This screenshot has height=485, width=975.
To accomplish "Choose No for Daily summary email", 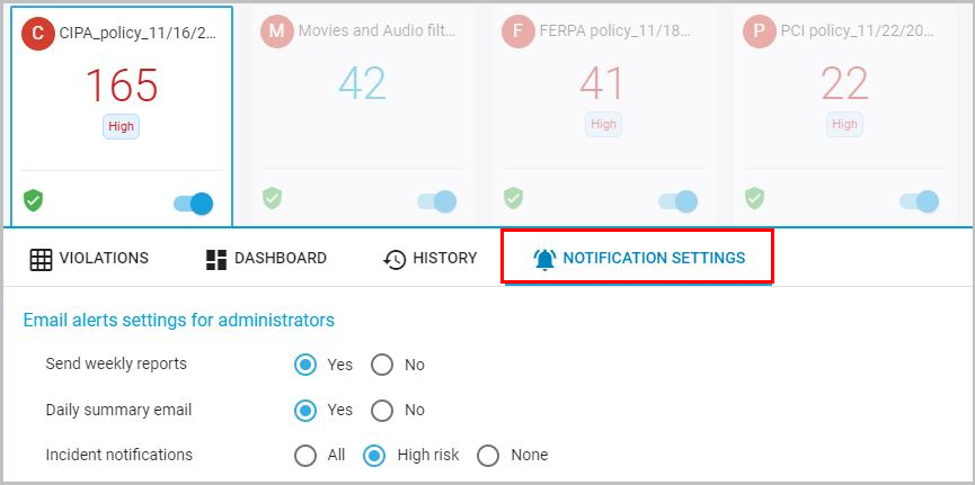I will (382, 410).
